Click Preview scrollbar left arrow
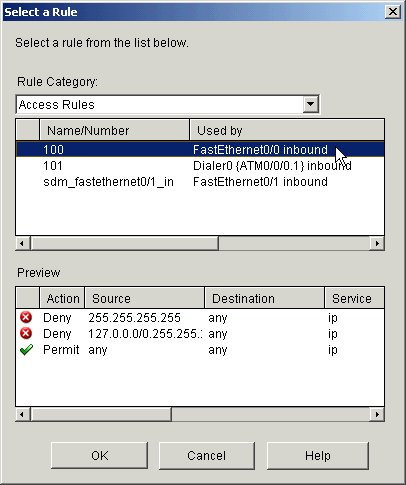Screen dimensions: 406x485 (x=22, y=414)
